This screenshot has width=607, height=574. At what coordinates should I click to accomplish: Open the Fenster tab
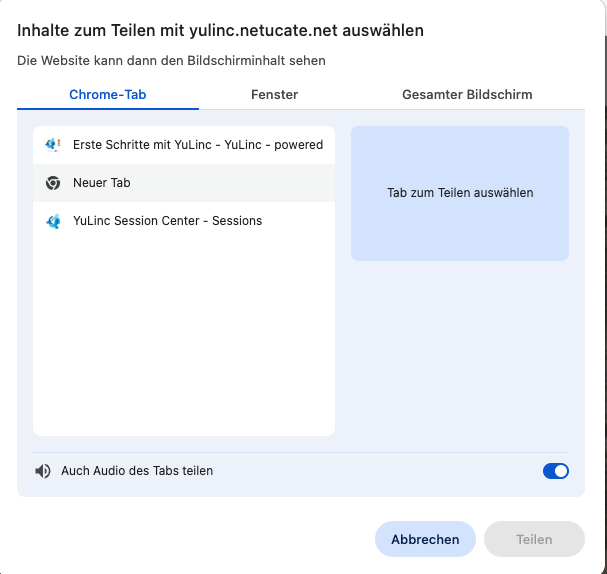(x=274, y=95)
